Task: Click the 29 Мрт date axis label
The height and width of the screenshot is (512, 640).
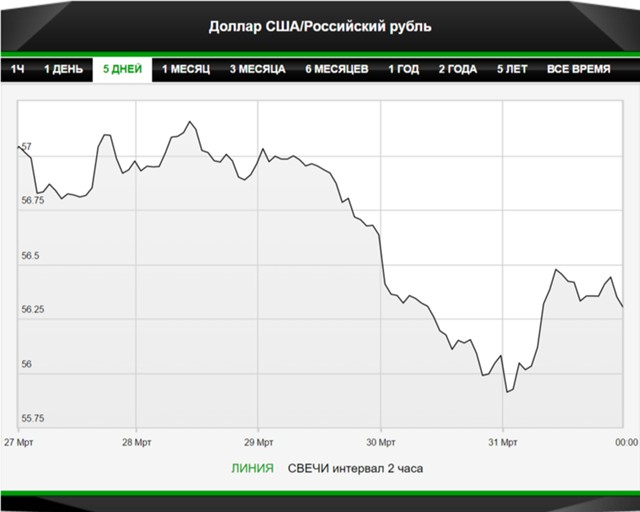Action: point(258,441)
